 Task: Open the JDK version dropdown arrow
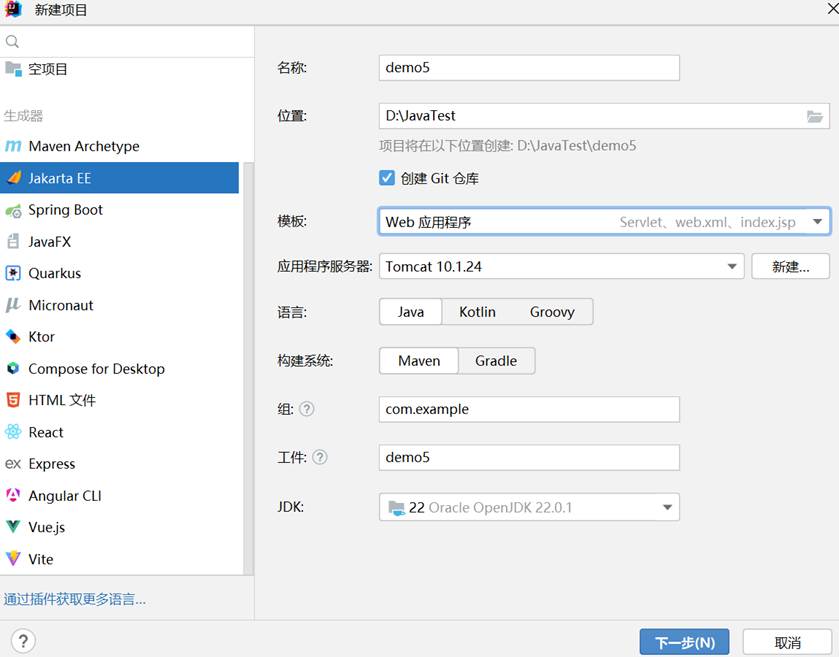667,507
